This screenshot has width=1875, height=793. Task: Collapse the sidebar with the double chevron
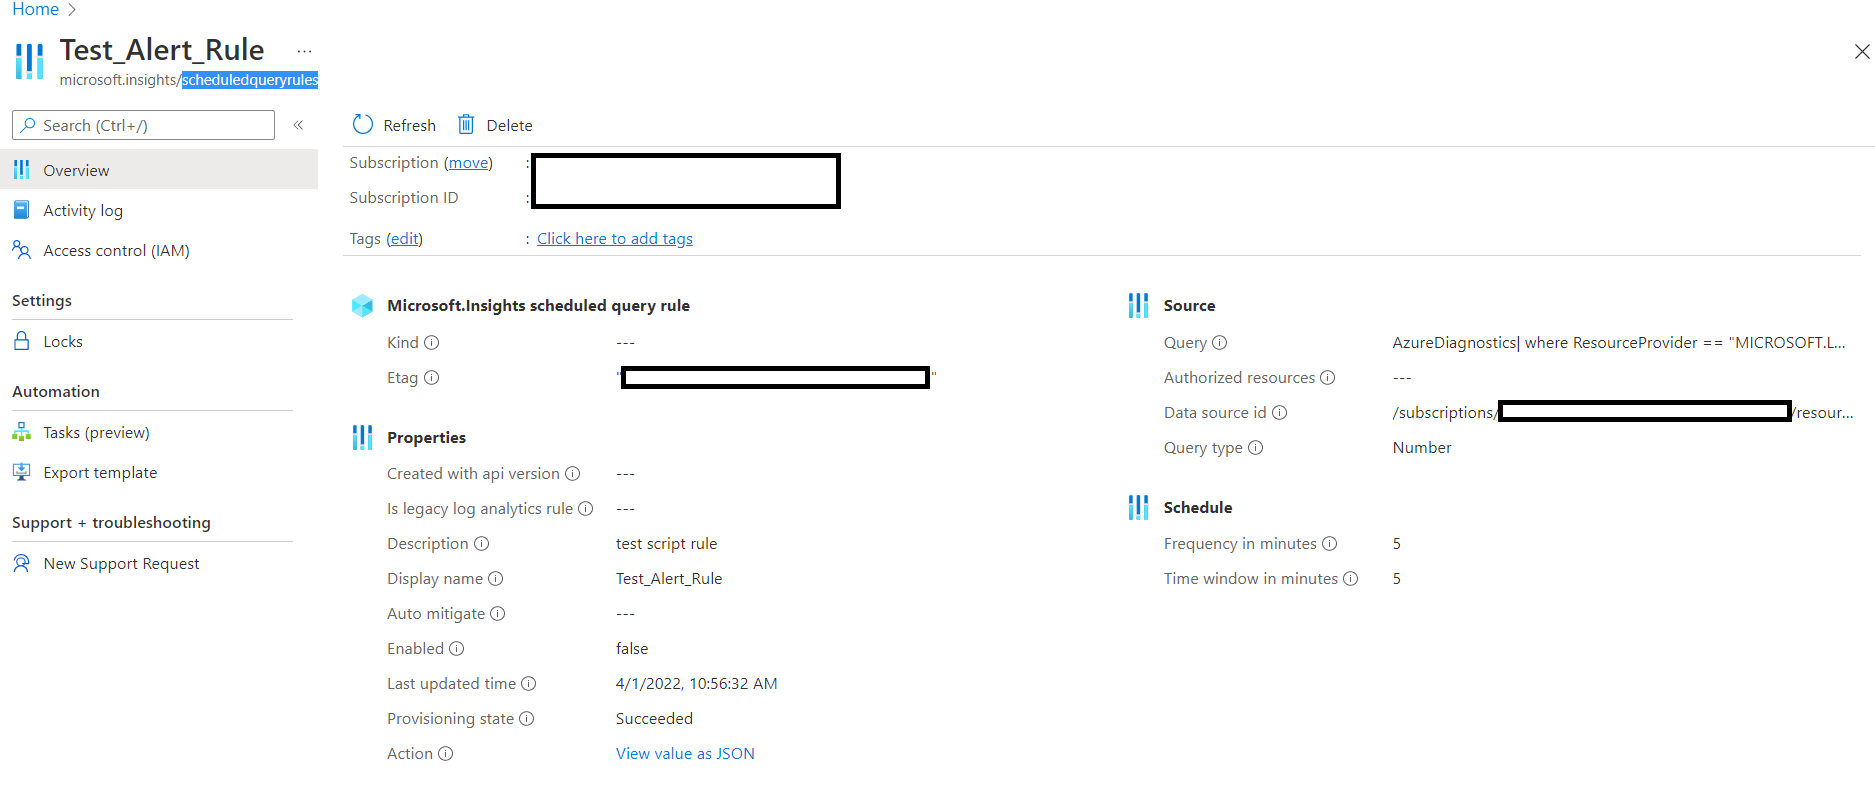[298, 125]
